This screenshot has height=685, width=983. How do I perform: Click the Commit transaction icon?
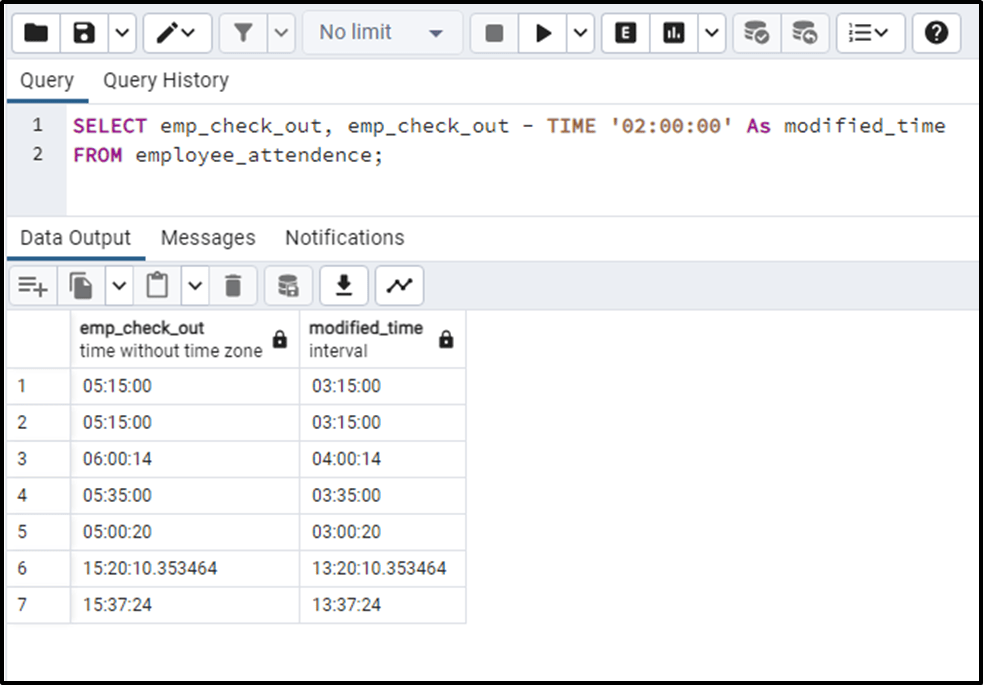(756, 32)
